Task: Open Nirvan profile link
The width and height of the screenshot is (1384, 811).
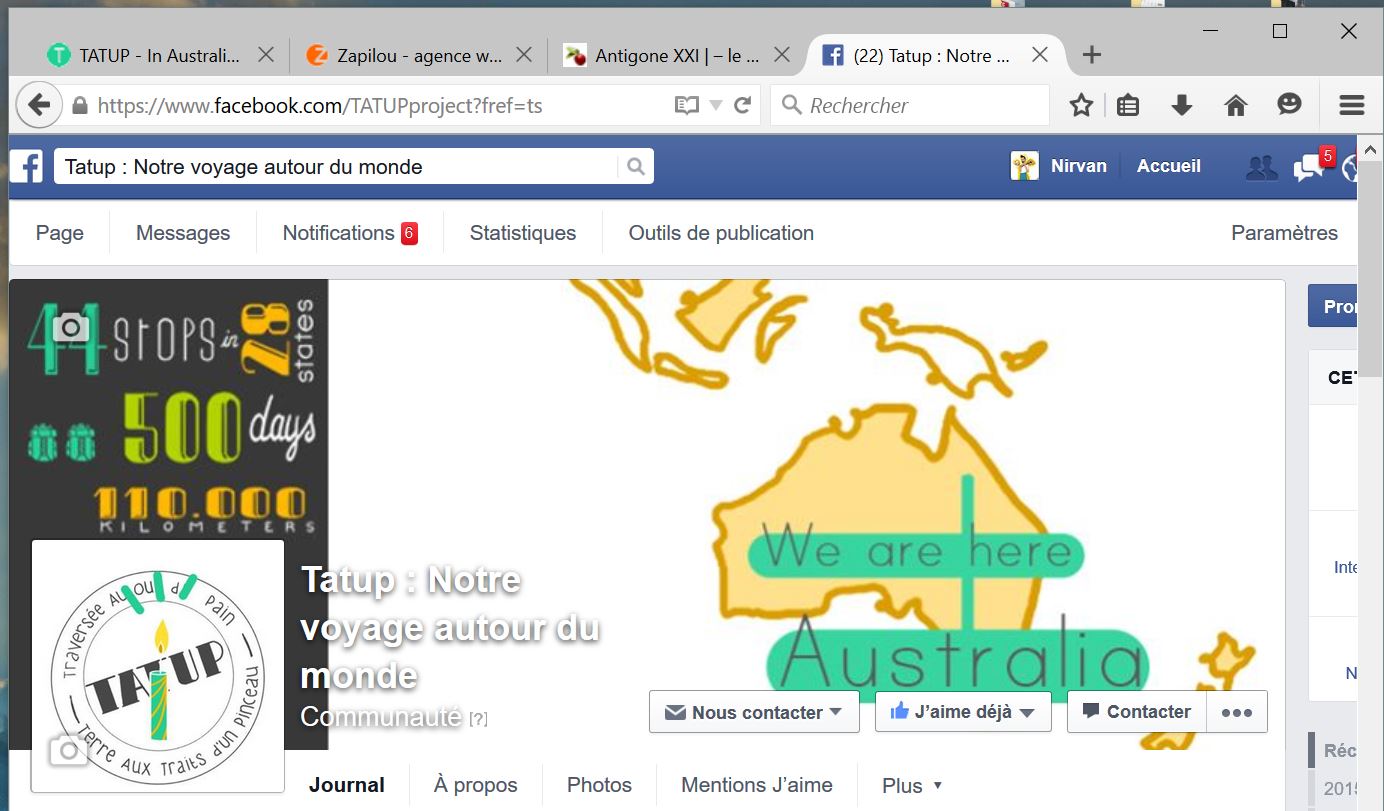Action: click(1078, 166)
